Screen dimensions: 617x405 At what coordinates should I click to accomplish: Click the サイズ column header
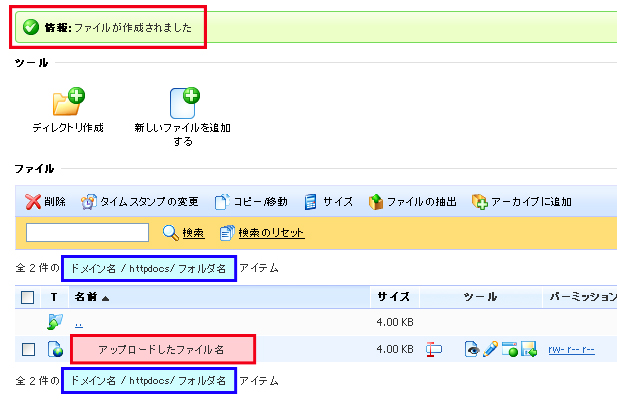point(393,297)
